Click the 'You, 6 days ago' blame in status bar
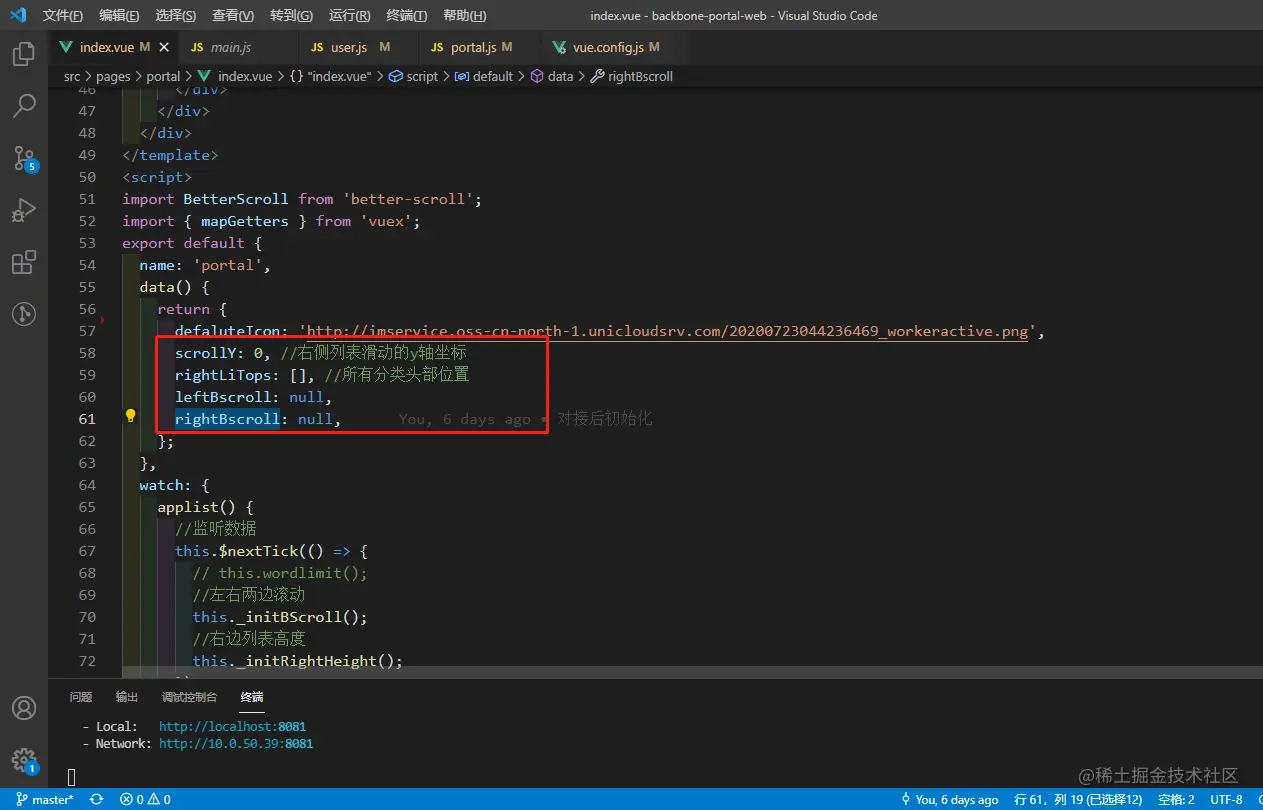This screenshot has height=810, width=1263. 949,799
